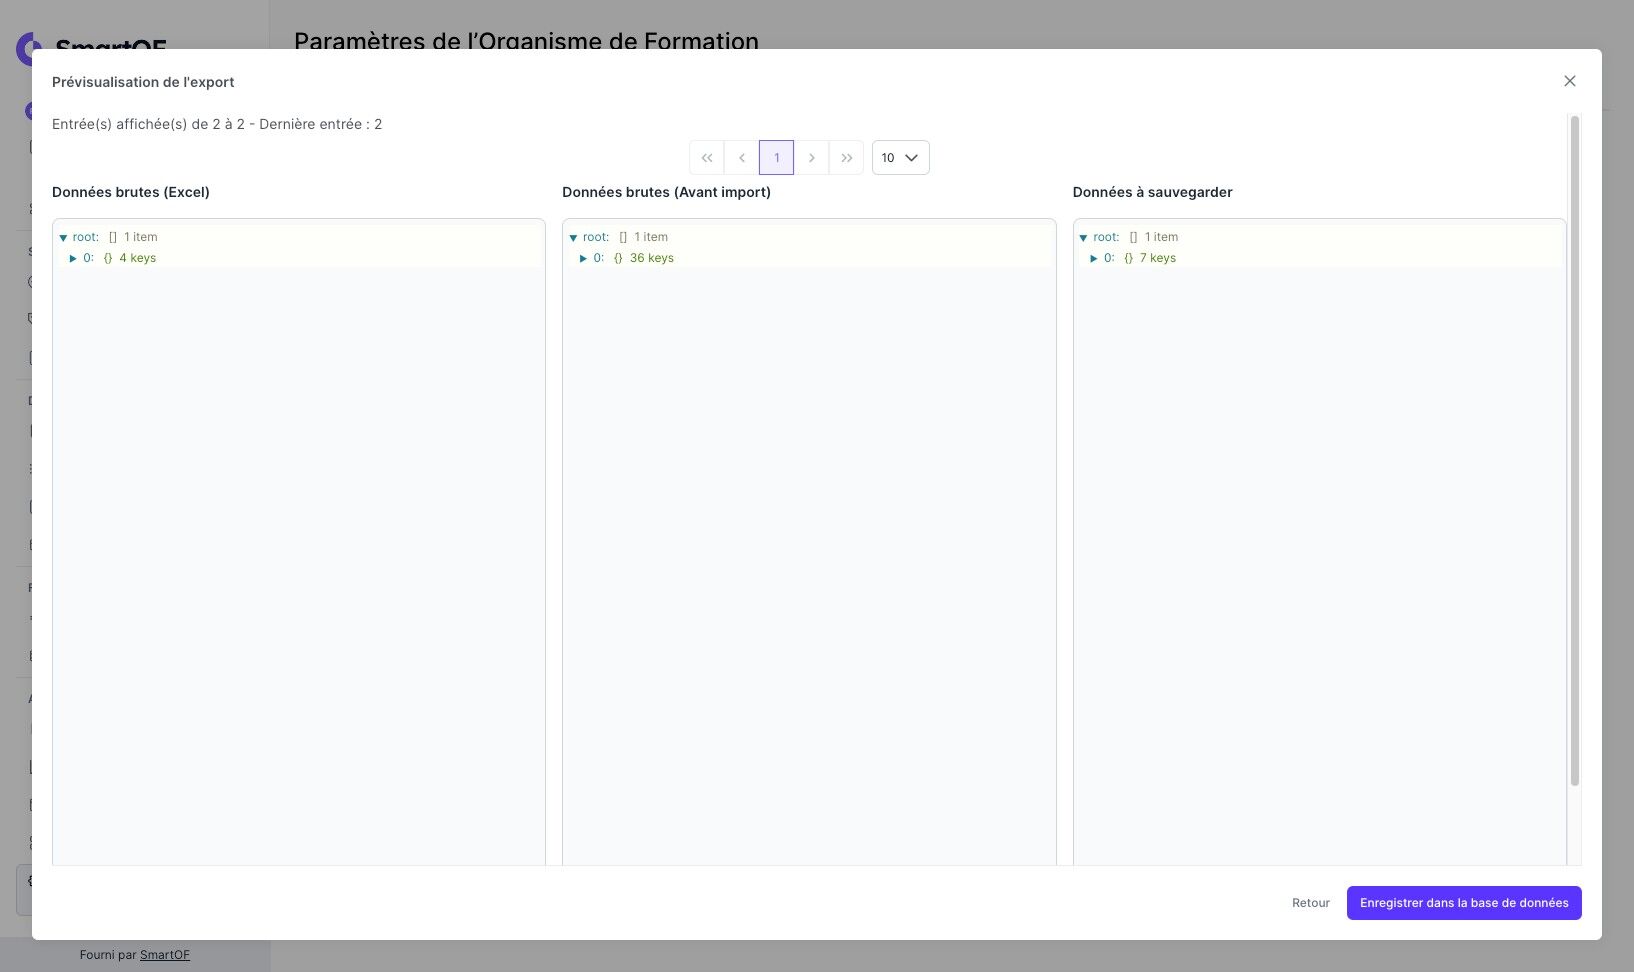Screen dimensions: 1634x972
Task: Expand item 0 arrow in Avant import panel
Action: click(x=583, y=258)
